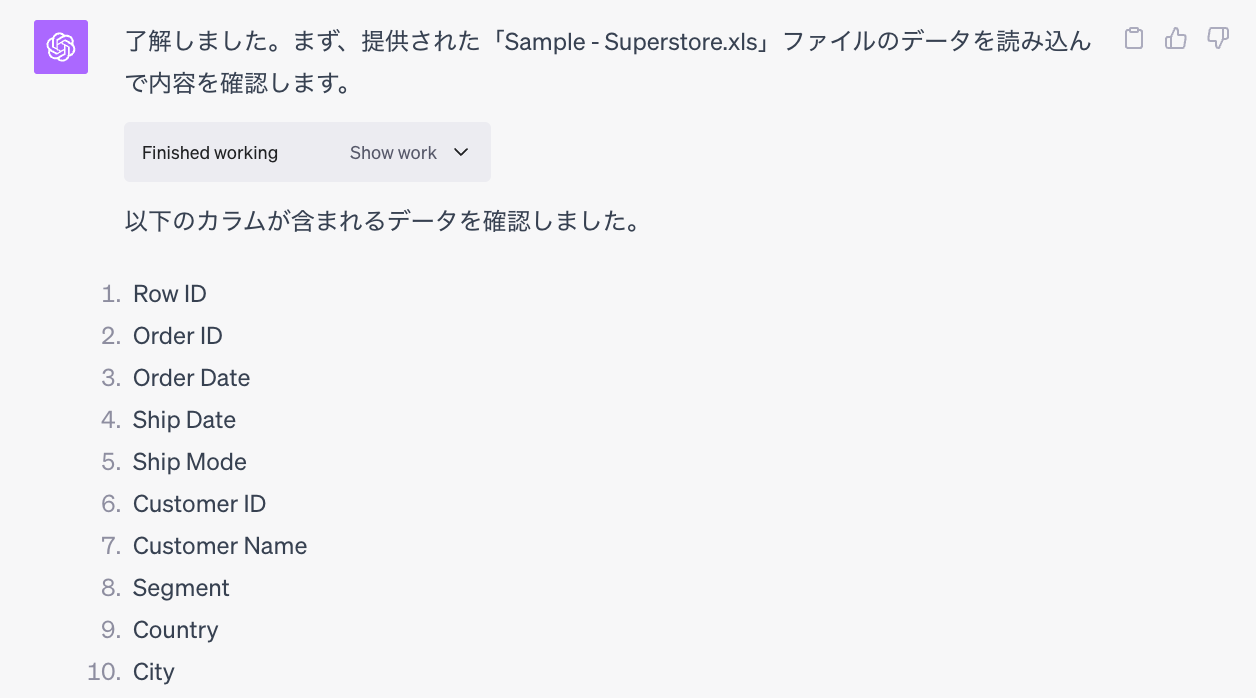Image resolution: width=1256 pixels, height=698 pixels.
Task: Click the "Sample - Superstore.xls" filename text
Action: [x=632, y=42]
